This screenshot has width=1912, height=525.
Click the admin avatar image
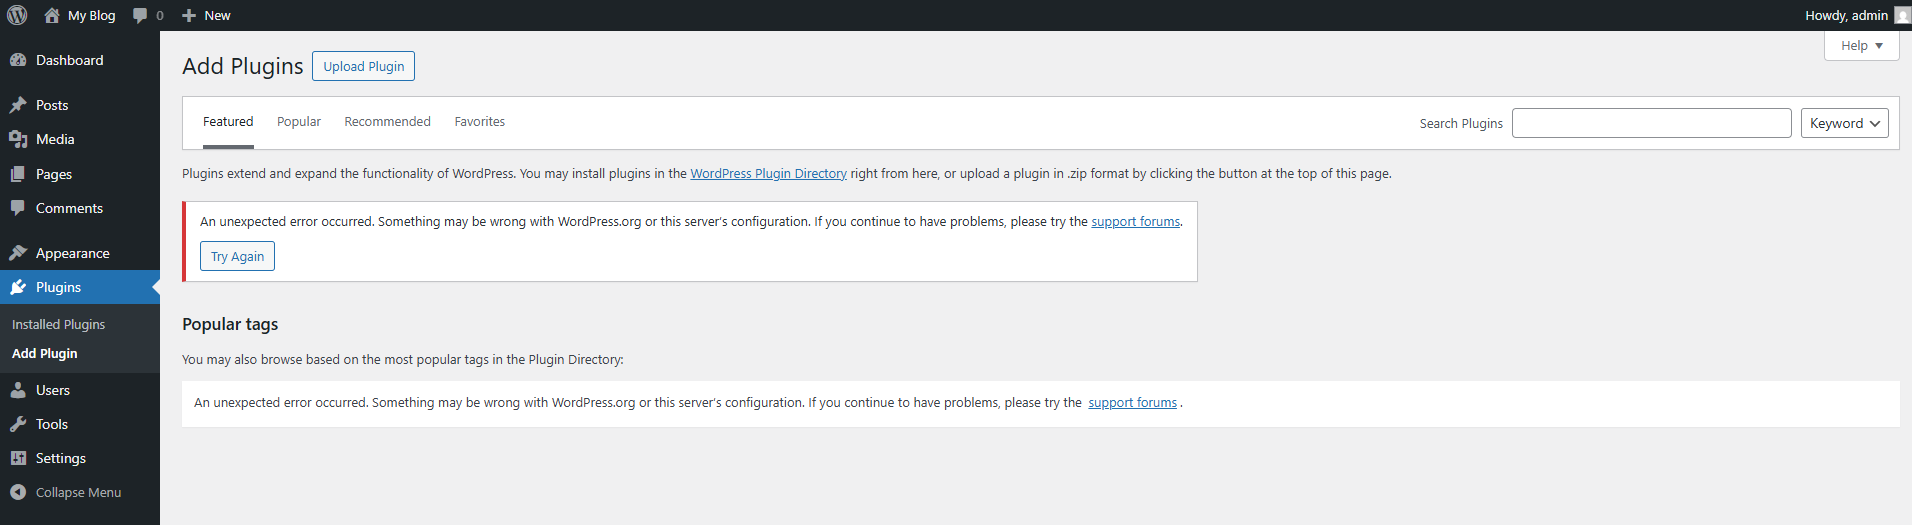1902,15
